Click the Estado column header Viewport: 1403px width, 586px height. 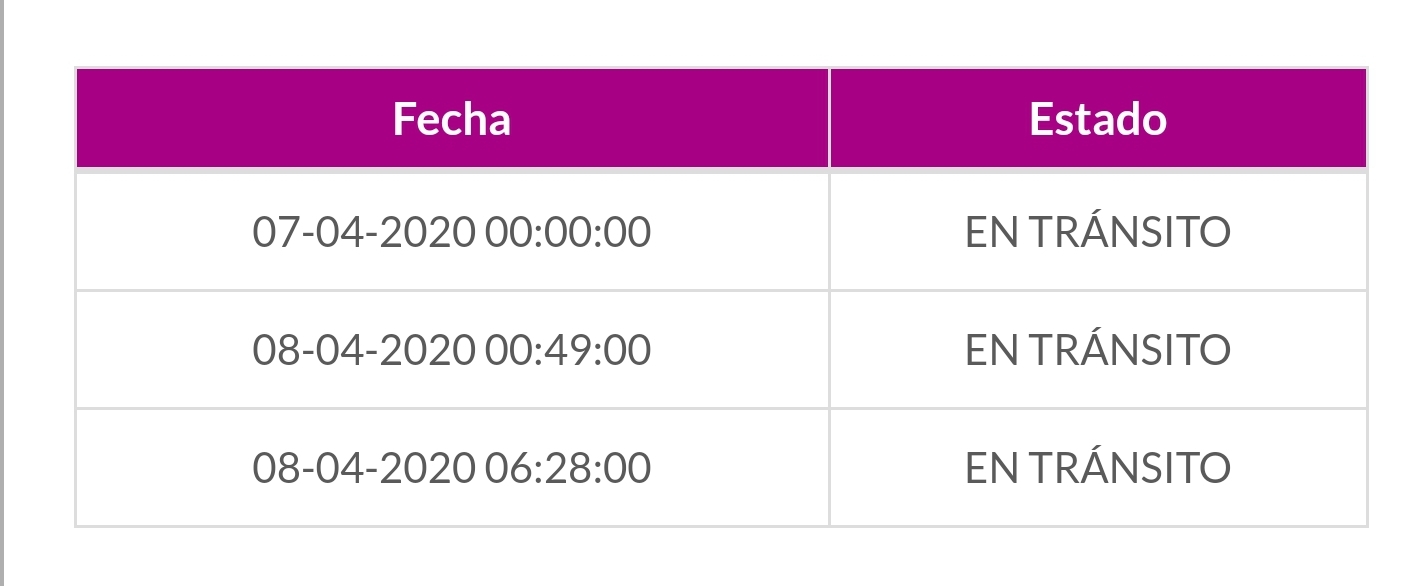(x=1097, y=119)
